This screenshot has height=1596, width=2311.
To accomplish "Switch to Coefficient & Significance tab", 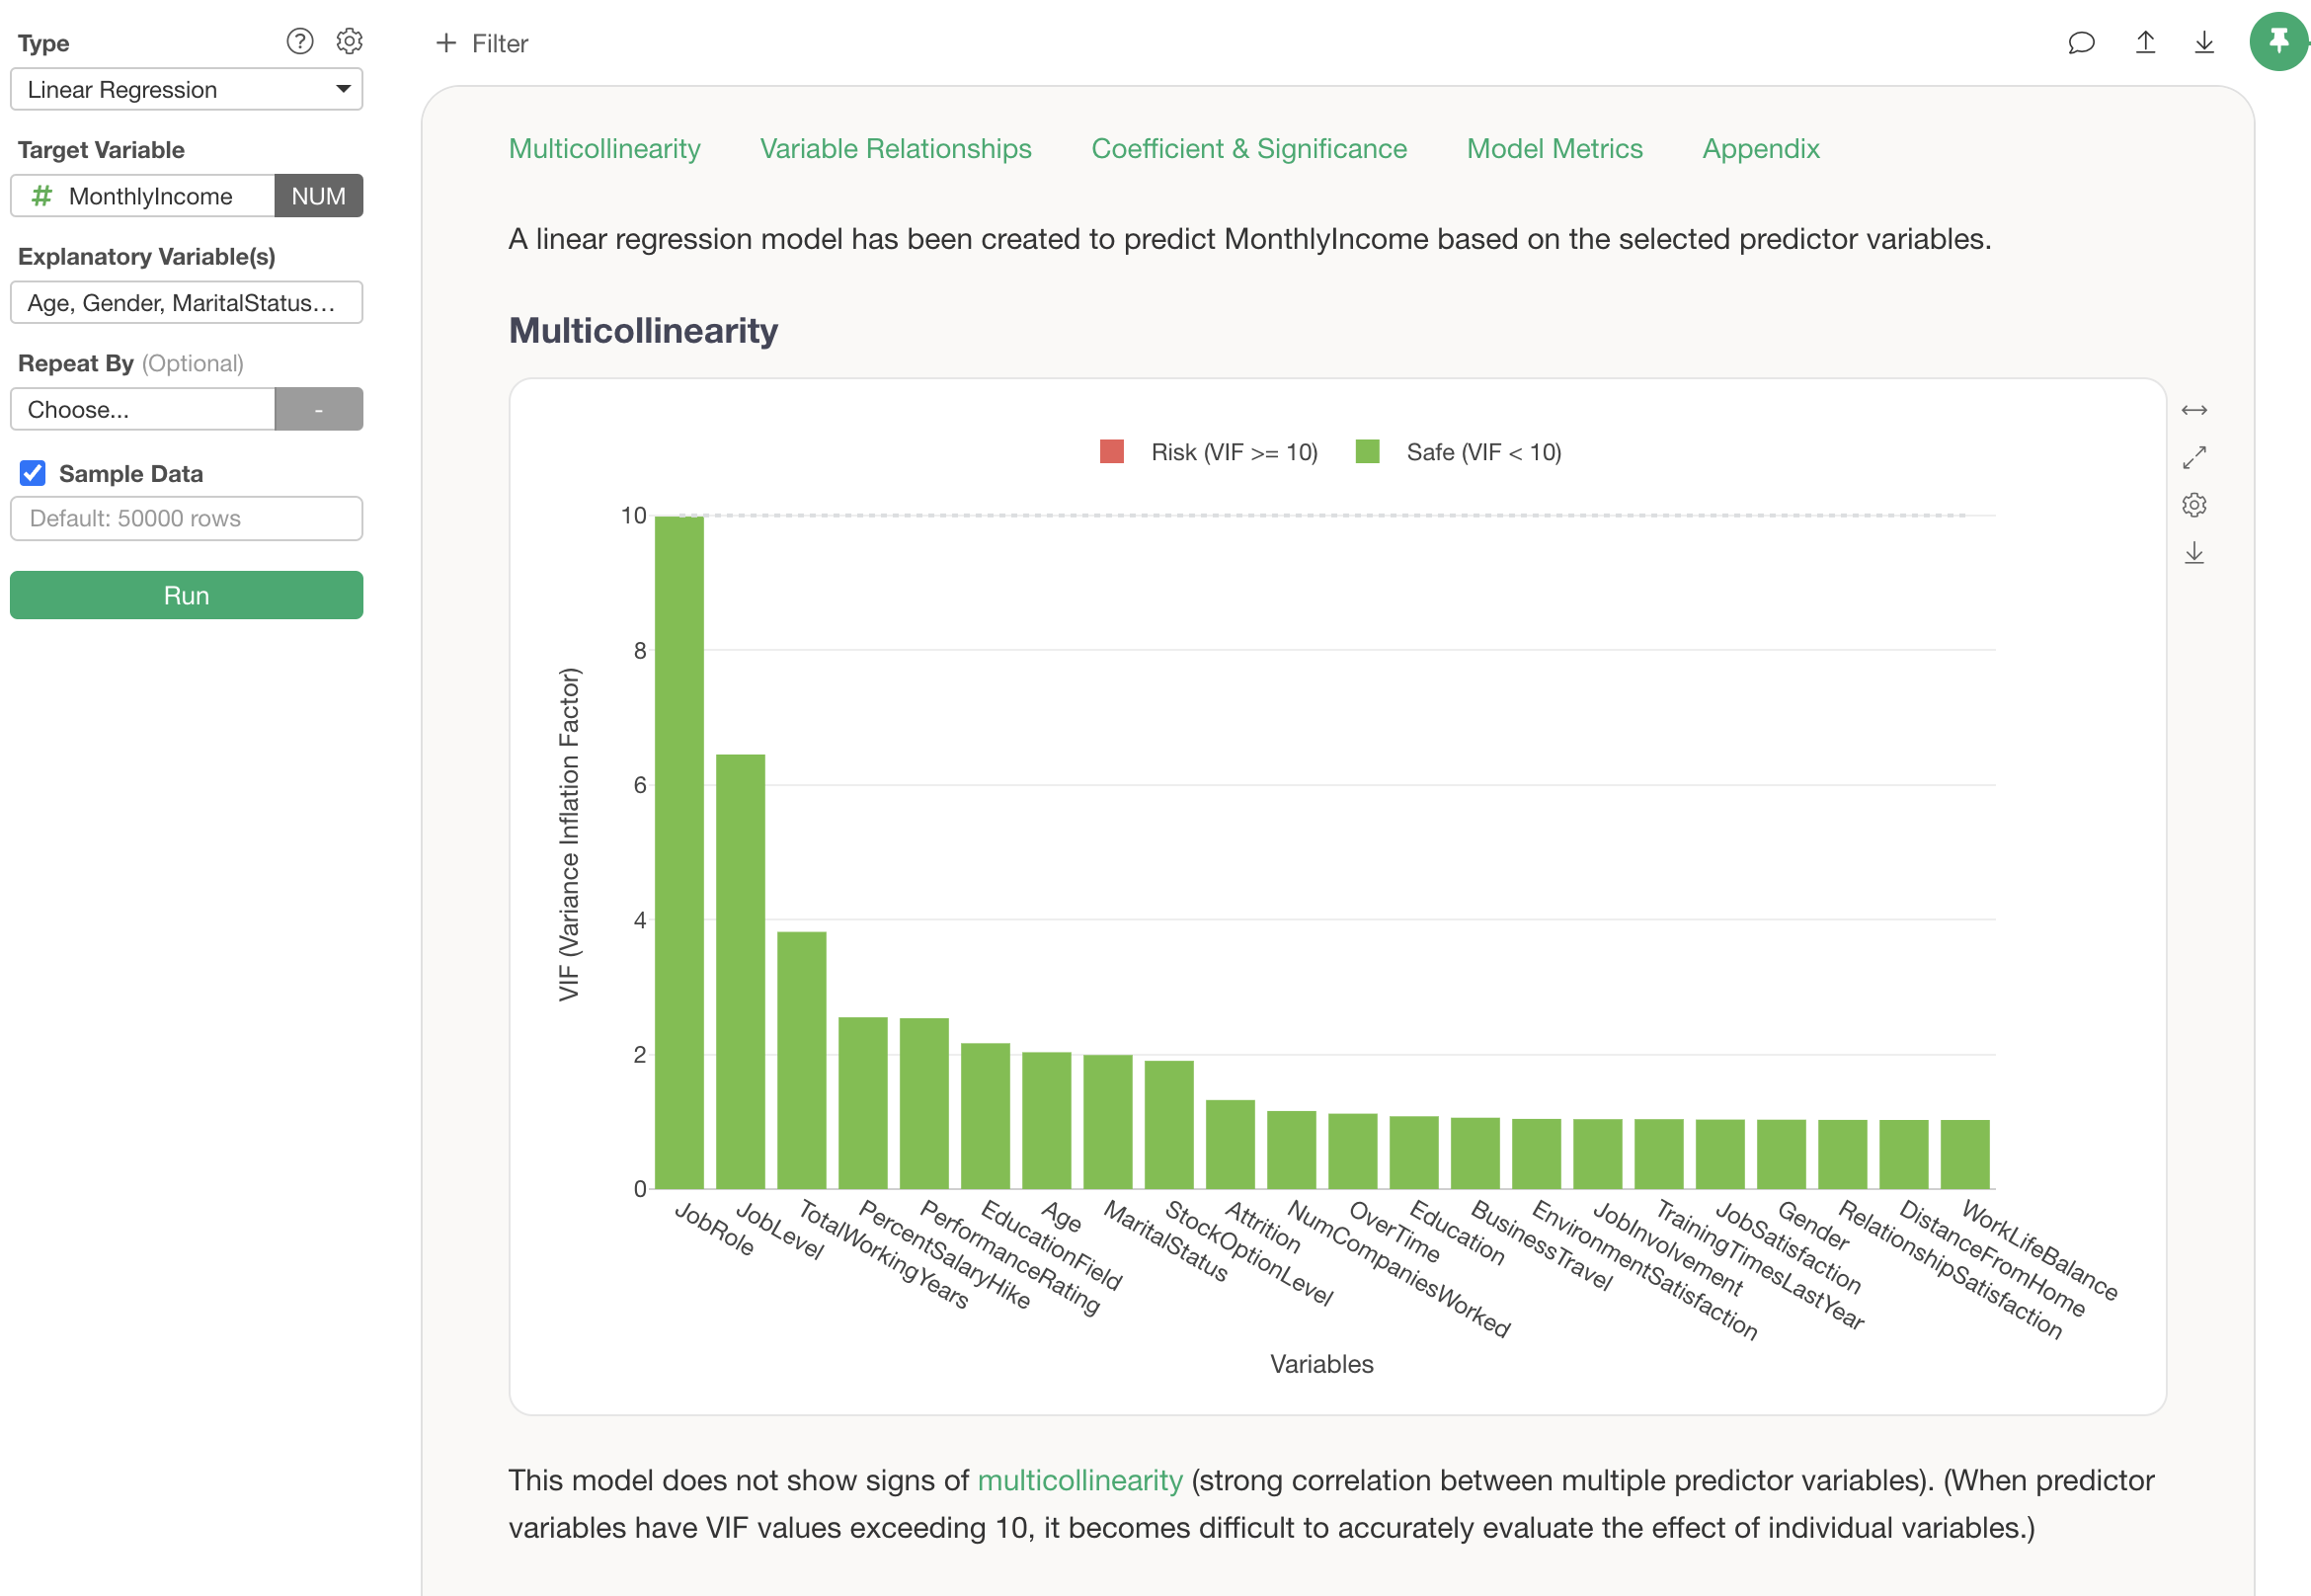I will pyautogui.click(x=1248, y=149).
